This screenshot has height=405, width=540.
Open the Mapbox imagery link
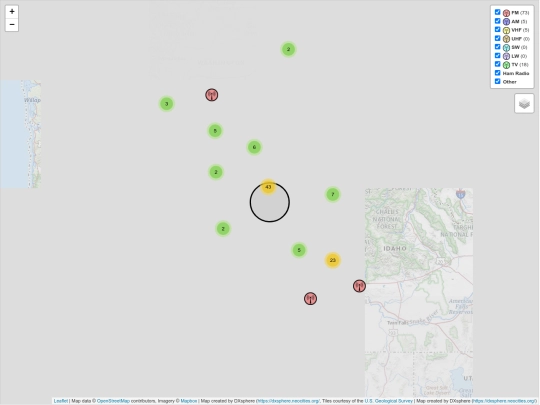tap(189, 401)
